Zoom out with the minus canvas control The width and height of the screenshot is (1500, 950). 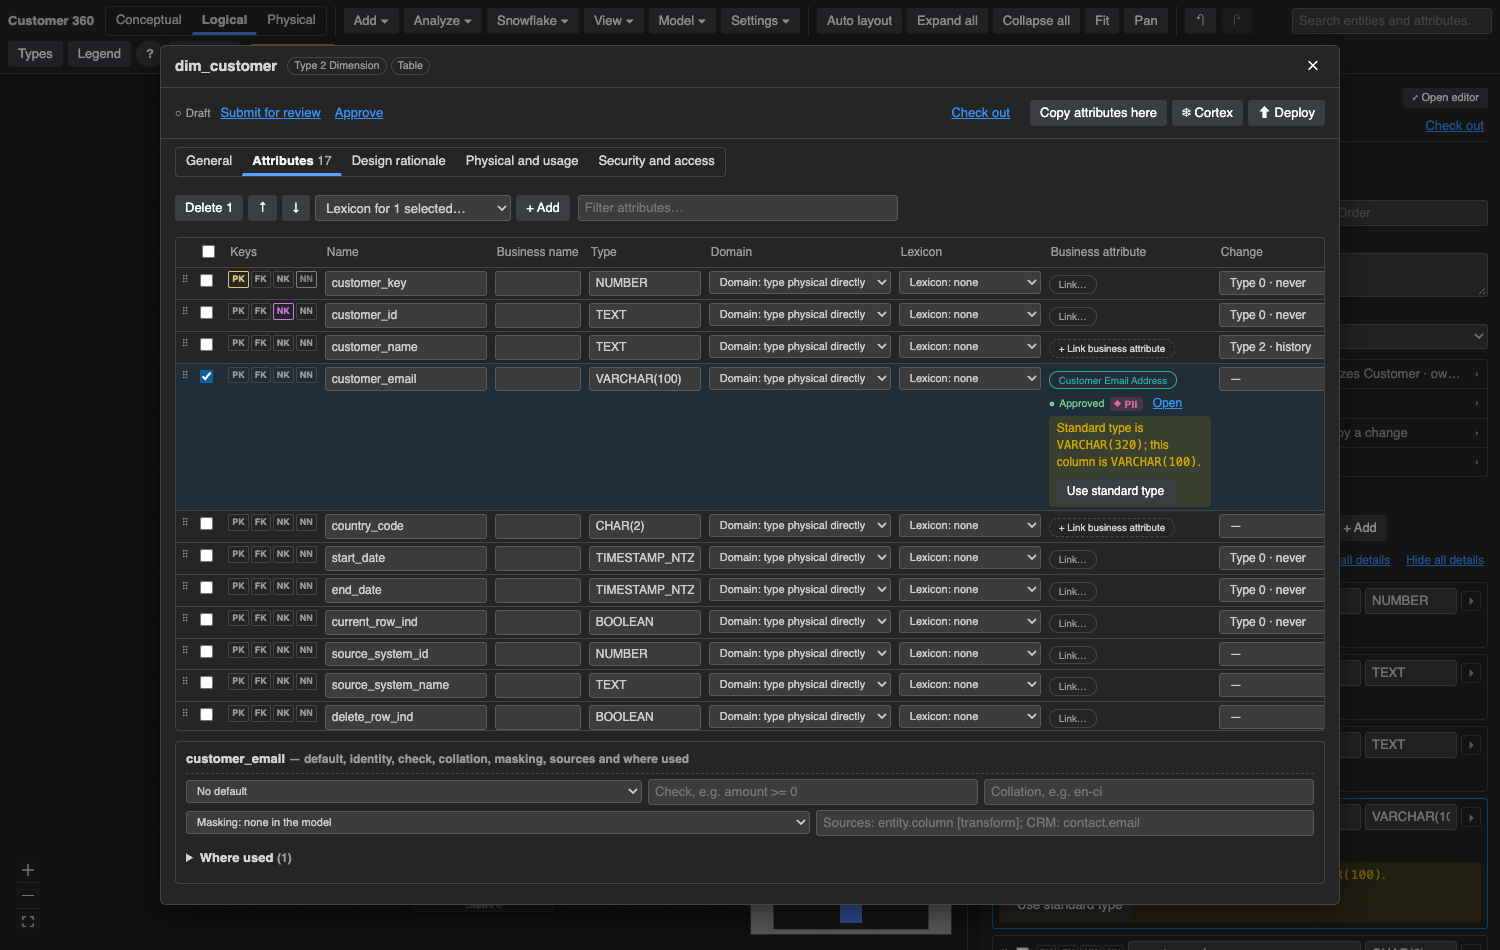[28, 895]
